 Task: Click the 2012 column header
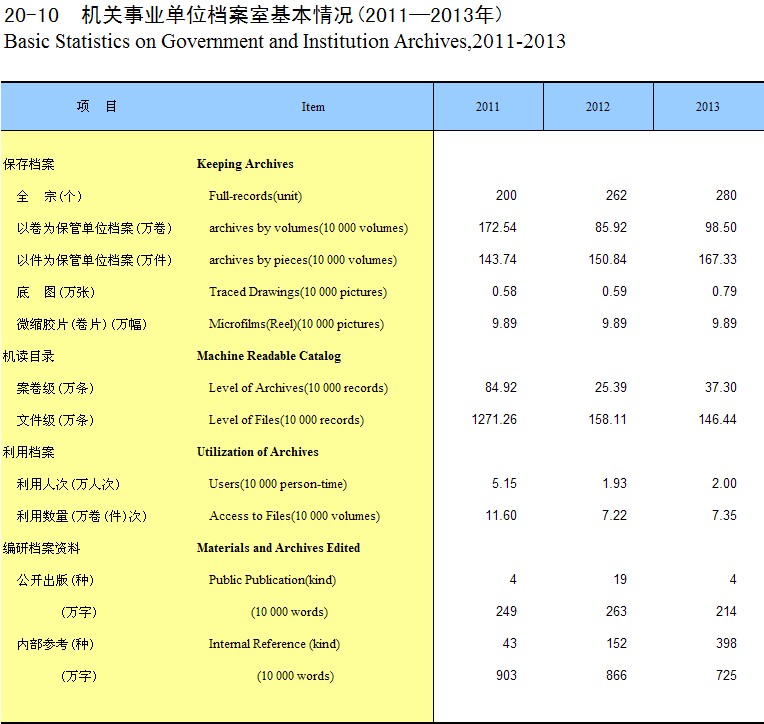[597, 107]
